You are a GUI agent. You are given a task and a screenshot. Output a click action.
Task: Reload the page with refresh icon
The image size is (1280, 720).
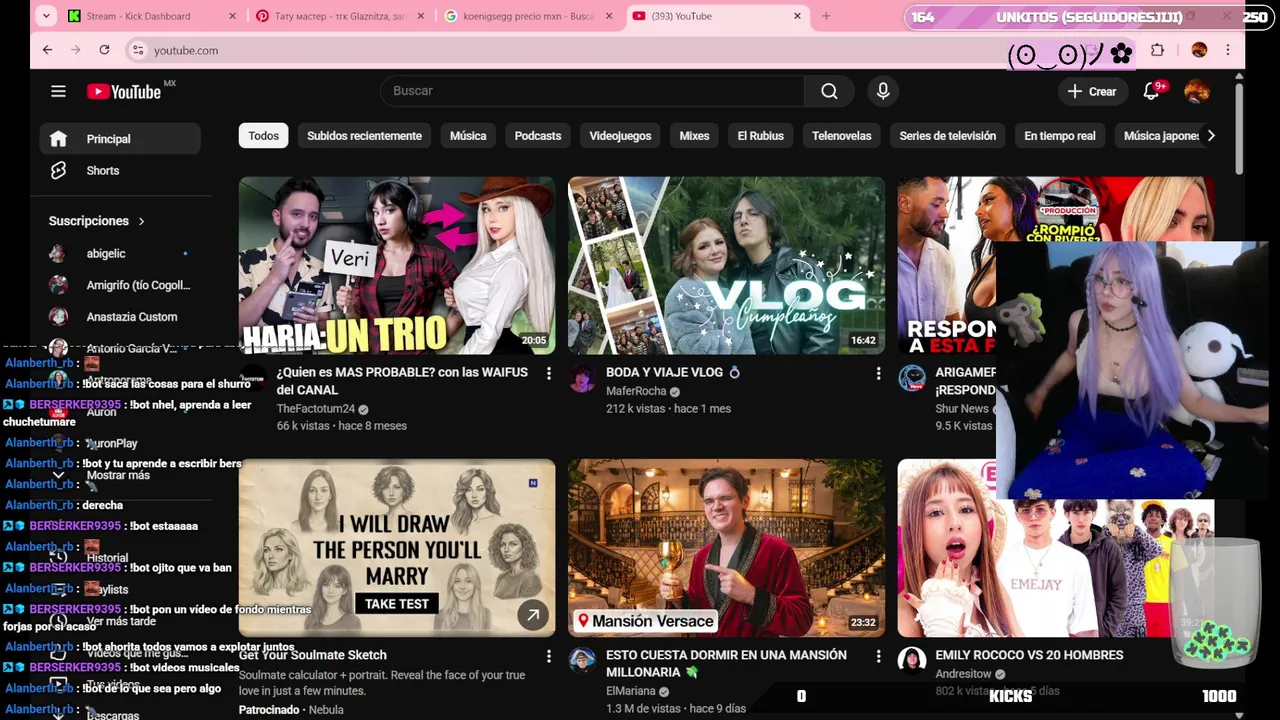[104, 50]
